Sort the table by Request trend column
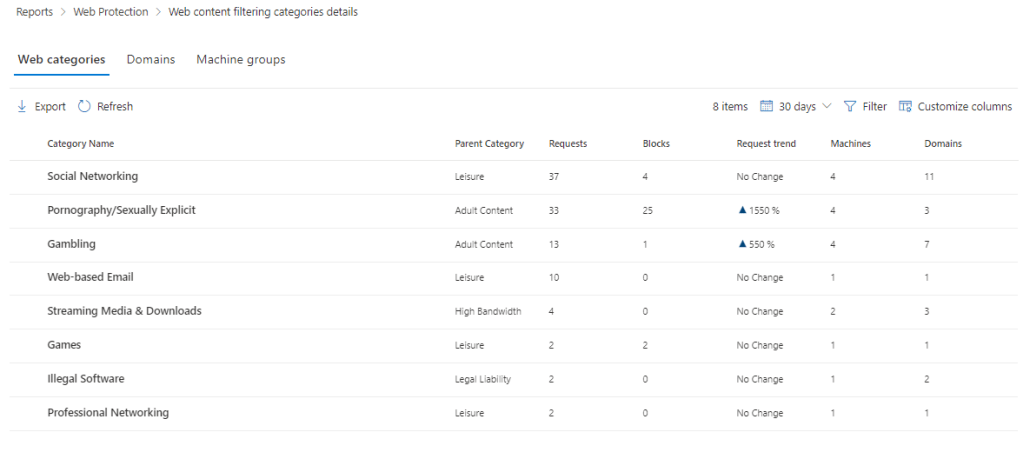The image size is (1023, 459). [766, 144]
